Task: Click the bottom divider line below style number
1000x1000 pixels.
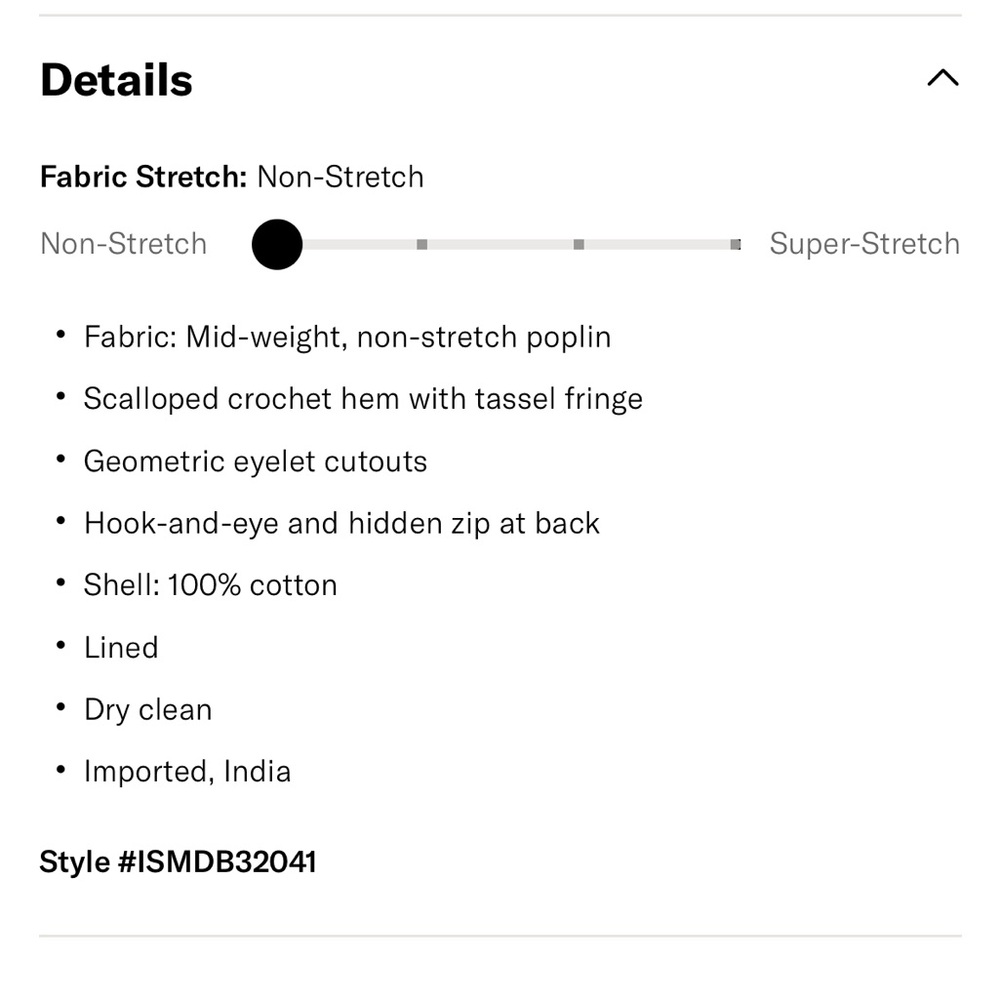Action: pyautogui.click(x=500, y=936)
